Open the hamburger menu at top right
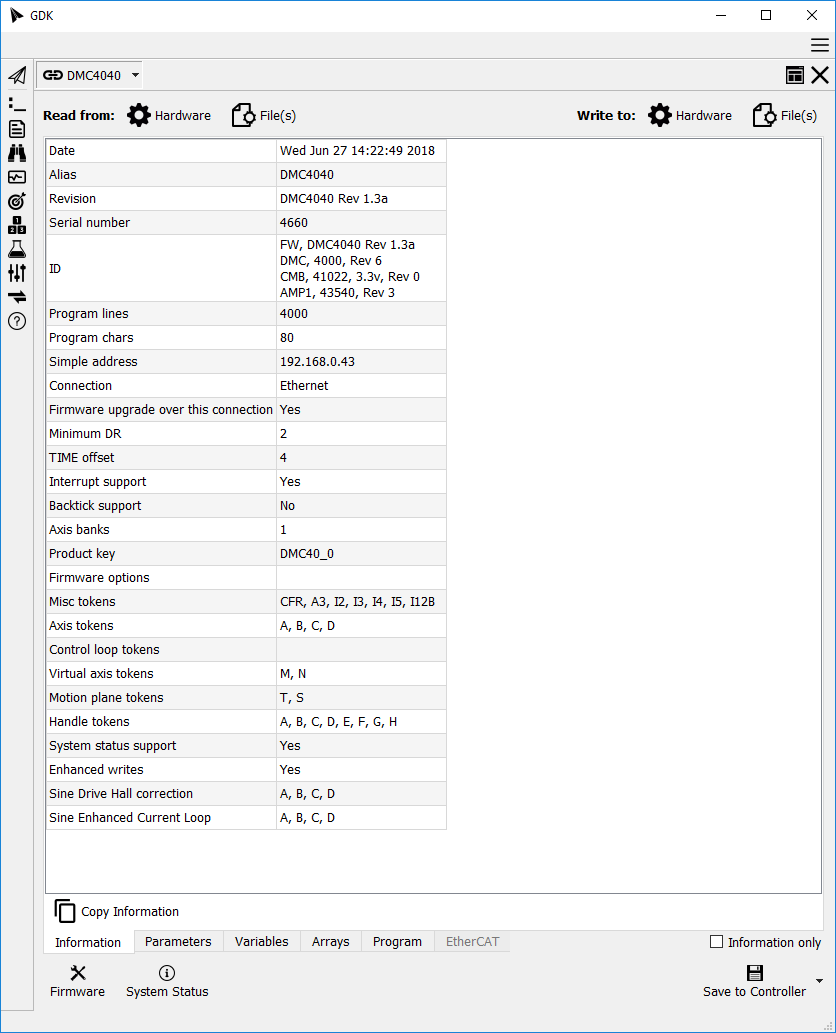Viewport: 836px width, 1033px height. point(819,45)
